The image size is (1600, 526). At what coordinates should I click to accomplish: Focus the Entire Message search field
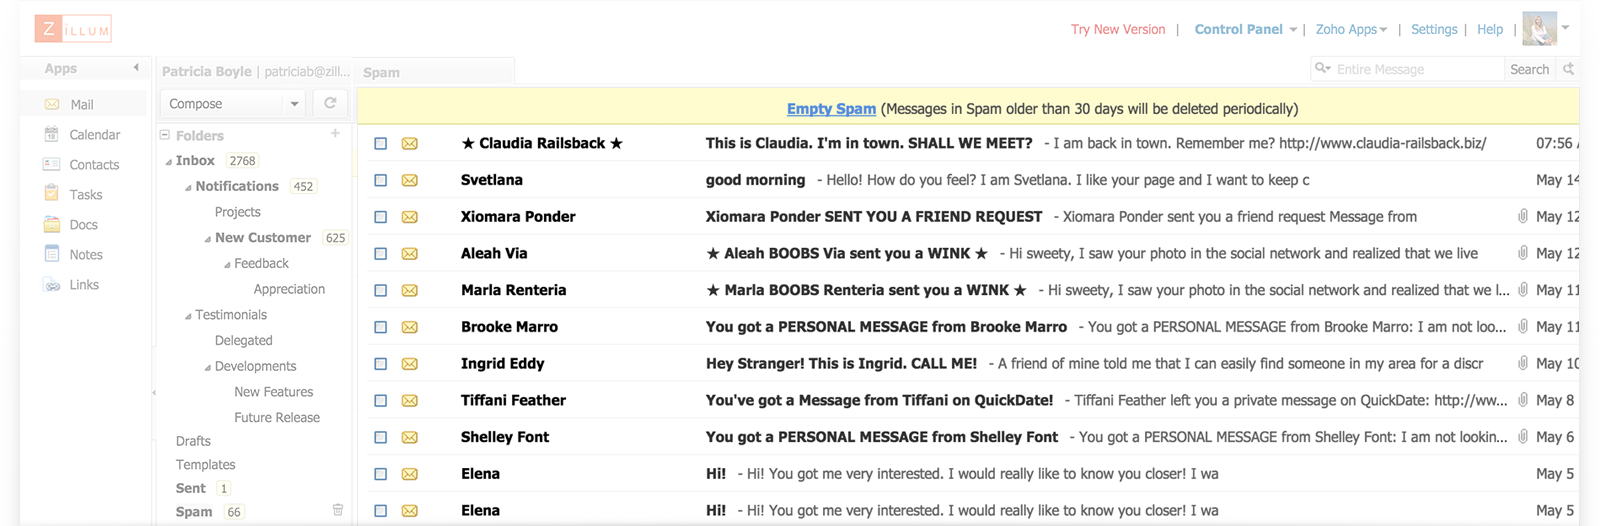(1416, 69)
